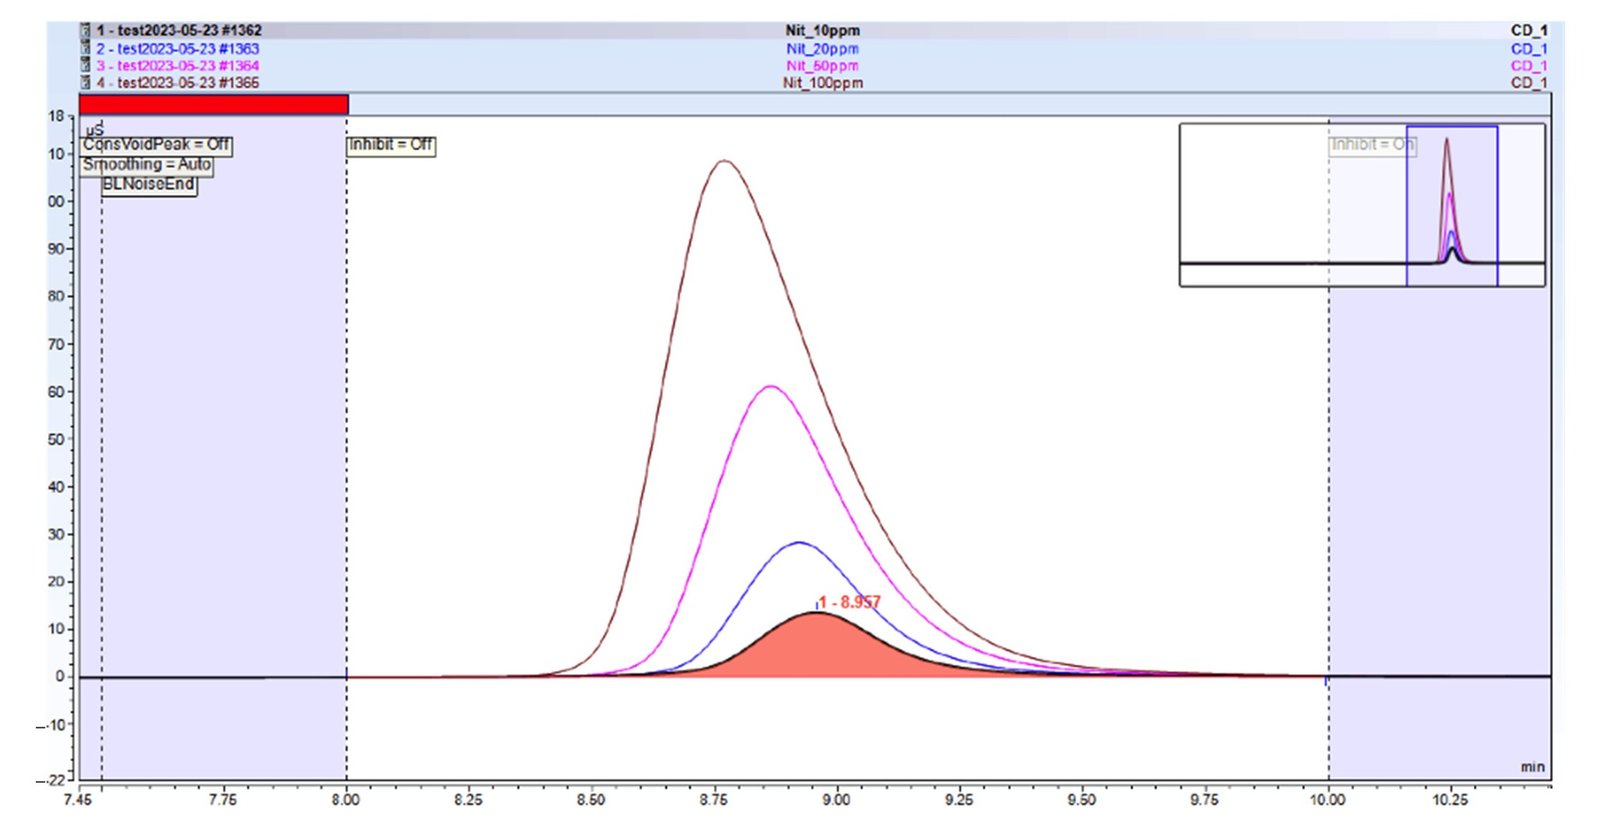Click the "10.00" time axis label
This screenshot has width=1600, height=831.
[x=1327, y=800]
